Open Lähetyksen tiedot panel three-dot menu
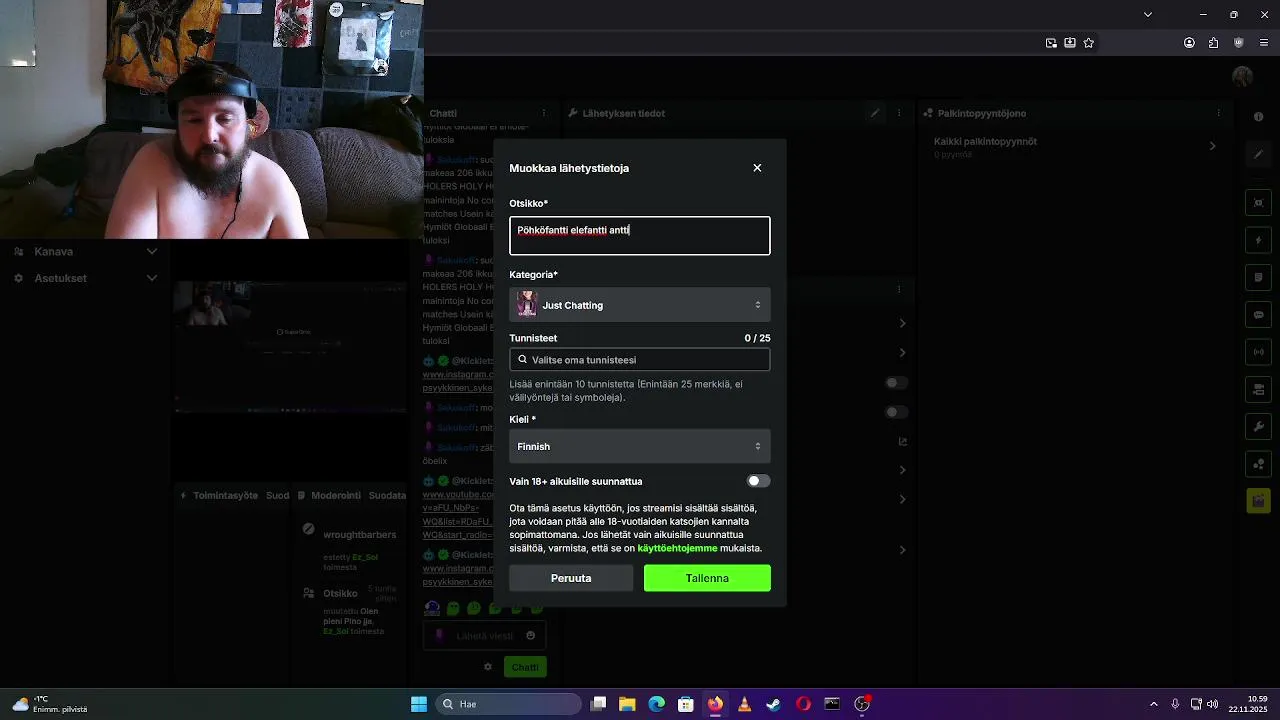1280x720 pixels. tap(899, 113)
